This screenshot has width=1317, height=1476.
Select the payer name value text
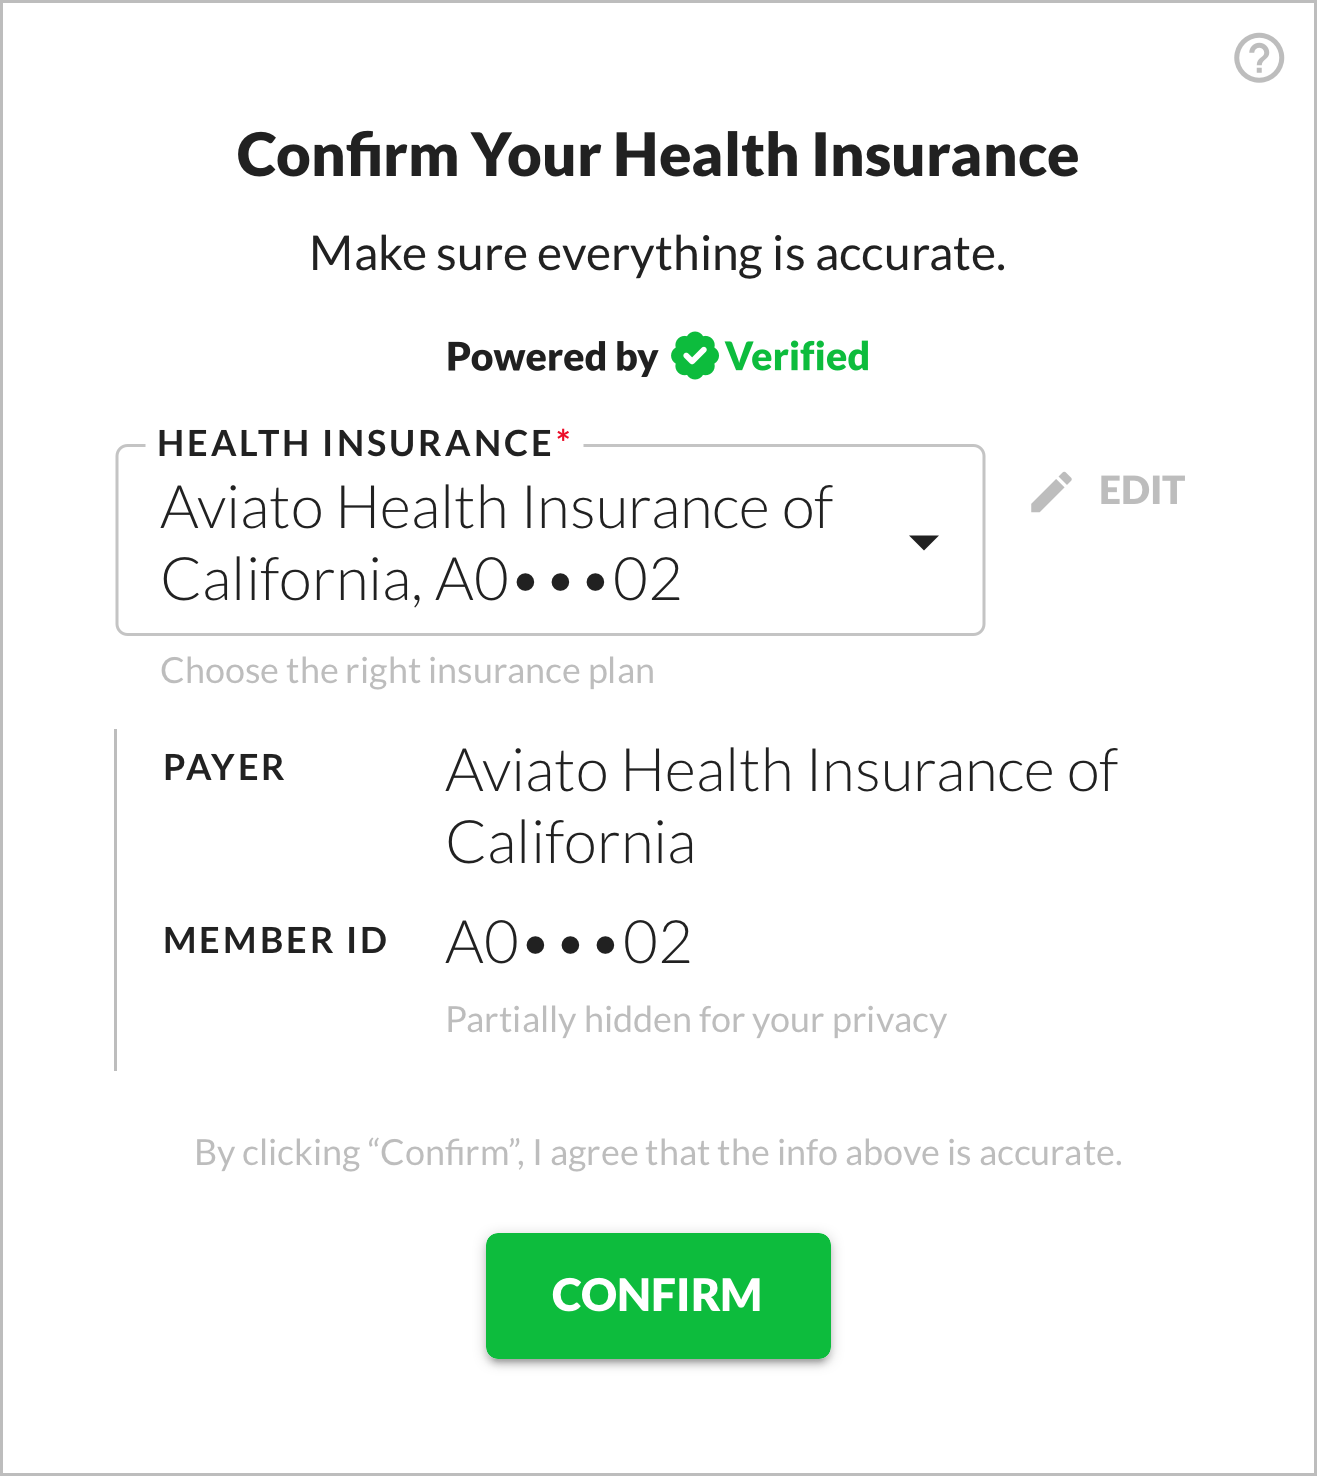tap(780, 806)
